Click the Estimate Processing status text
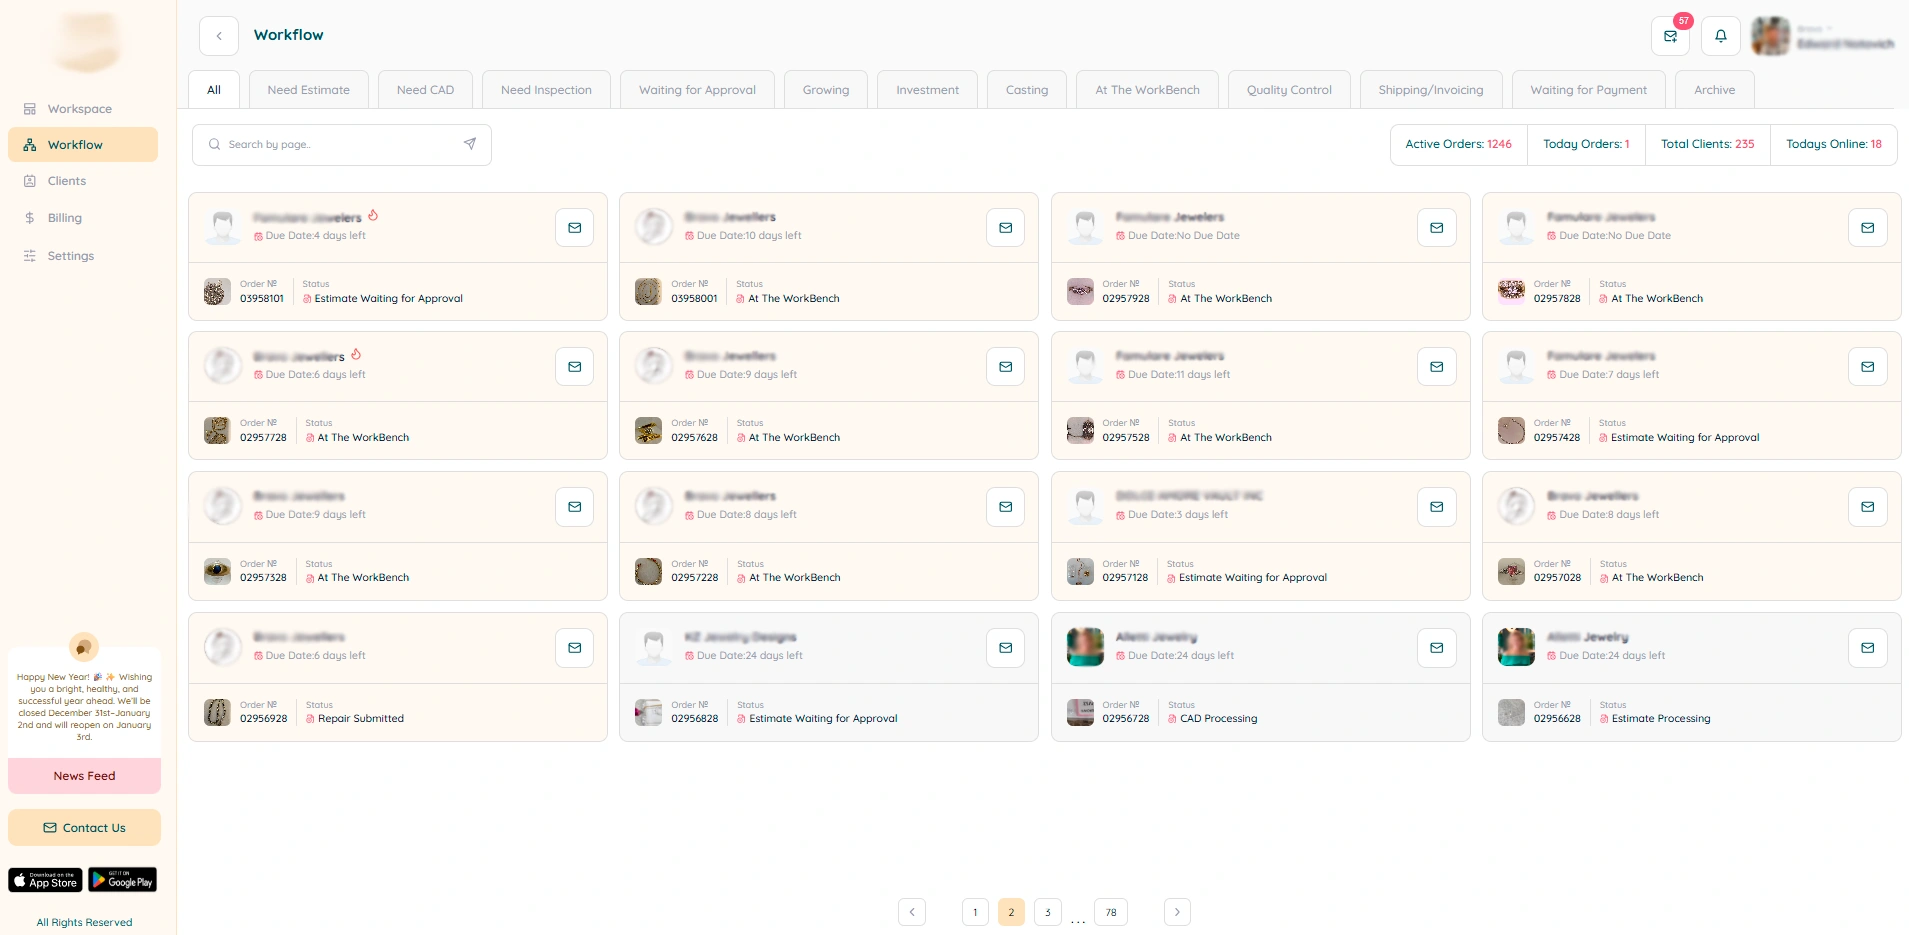The height and width of the screenshot is (935, 1909). (x=1661, y=719)
